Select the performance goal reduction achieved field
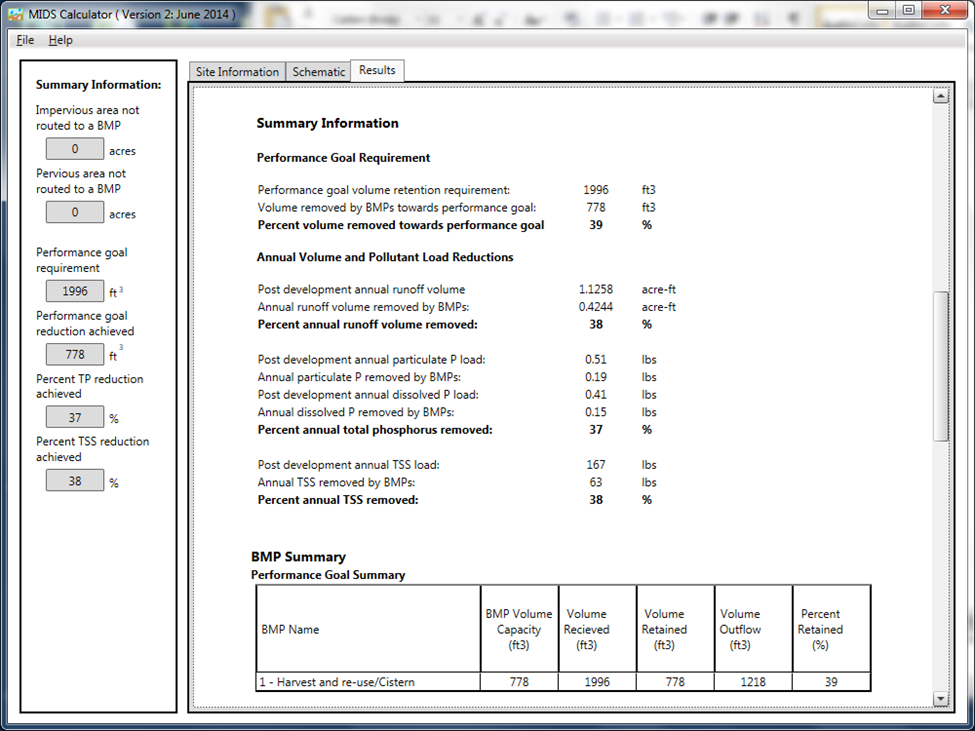The width and height of the screenshot is (975, 731). [x=75, y=355]
